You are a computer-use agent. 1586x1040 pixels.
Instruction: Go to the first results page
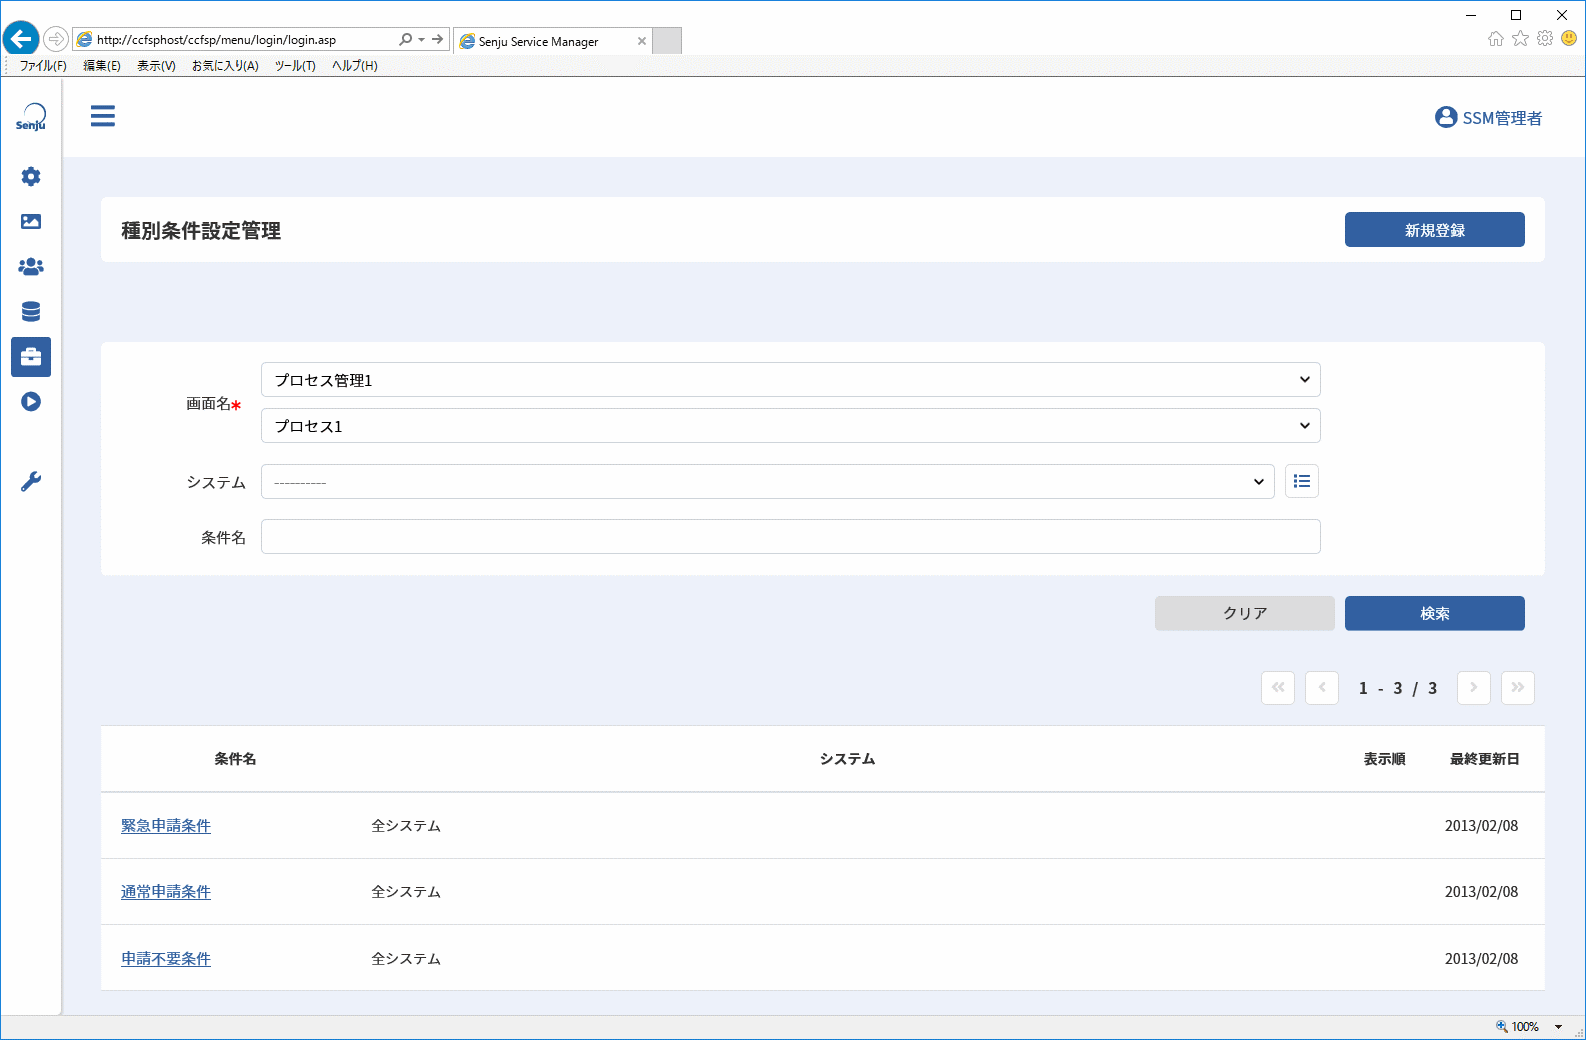click(x=1278, y=688)
